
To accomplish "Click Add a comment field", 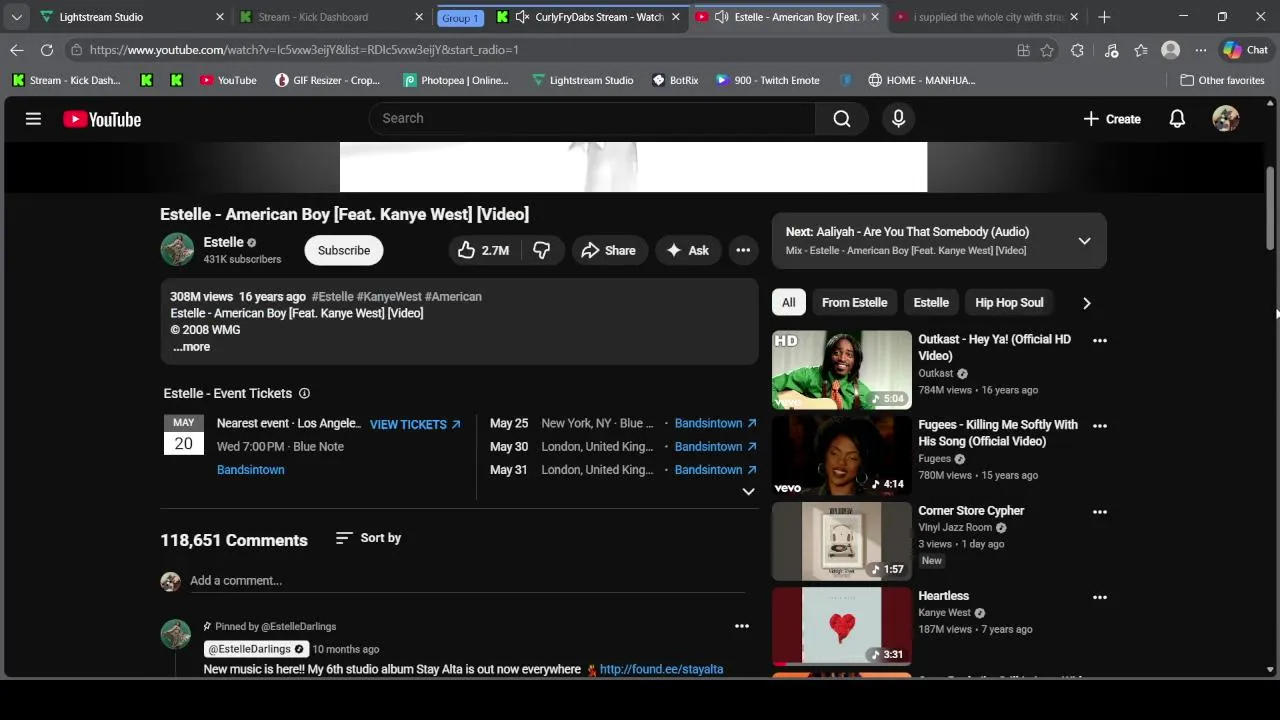I will click(x=468, y=581).
